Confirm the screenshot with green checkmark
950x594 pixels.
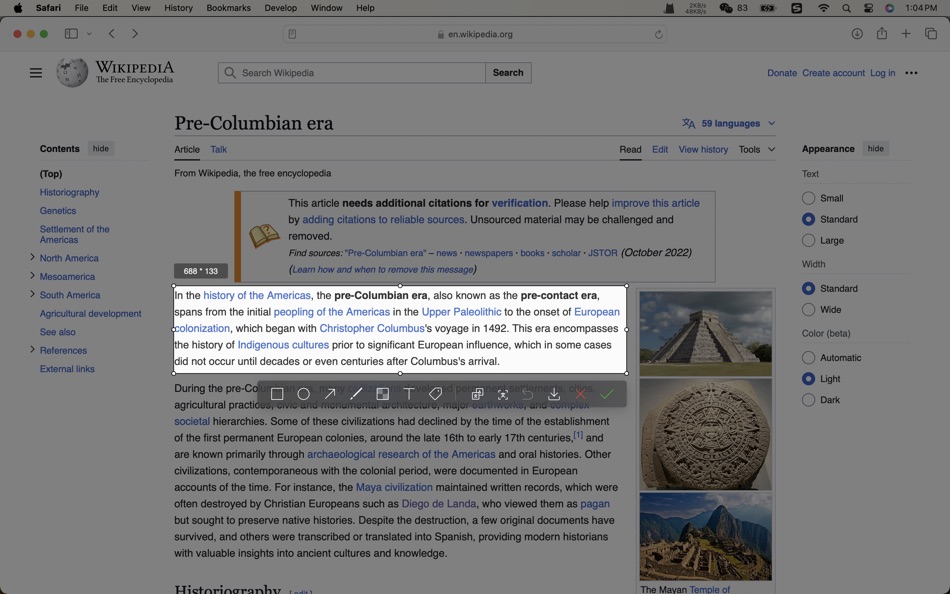pyautogui.click(x=606, y=394)
